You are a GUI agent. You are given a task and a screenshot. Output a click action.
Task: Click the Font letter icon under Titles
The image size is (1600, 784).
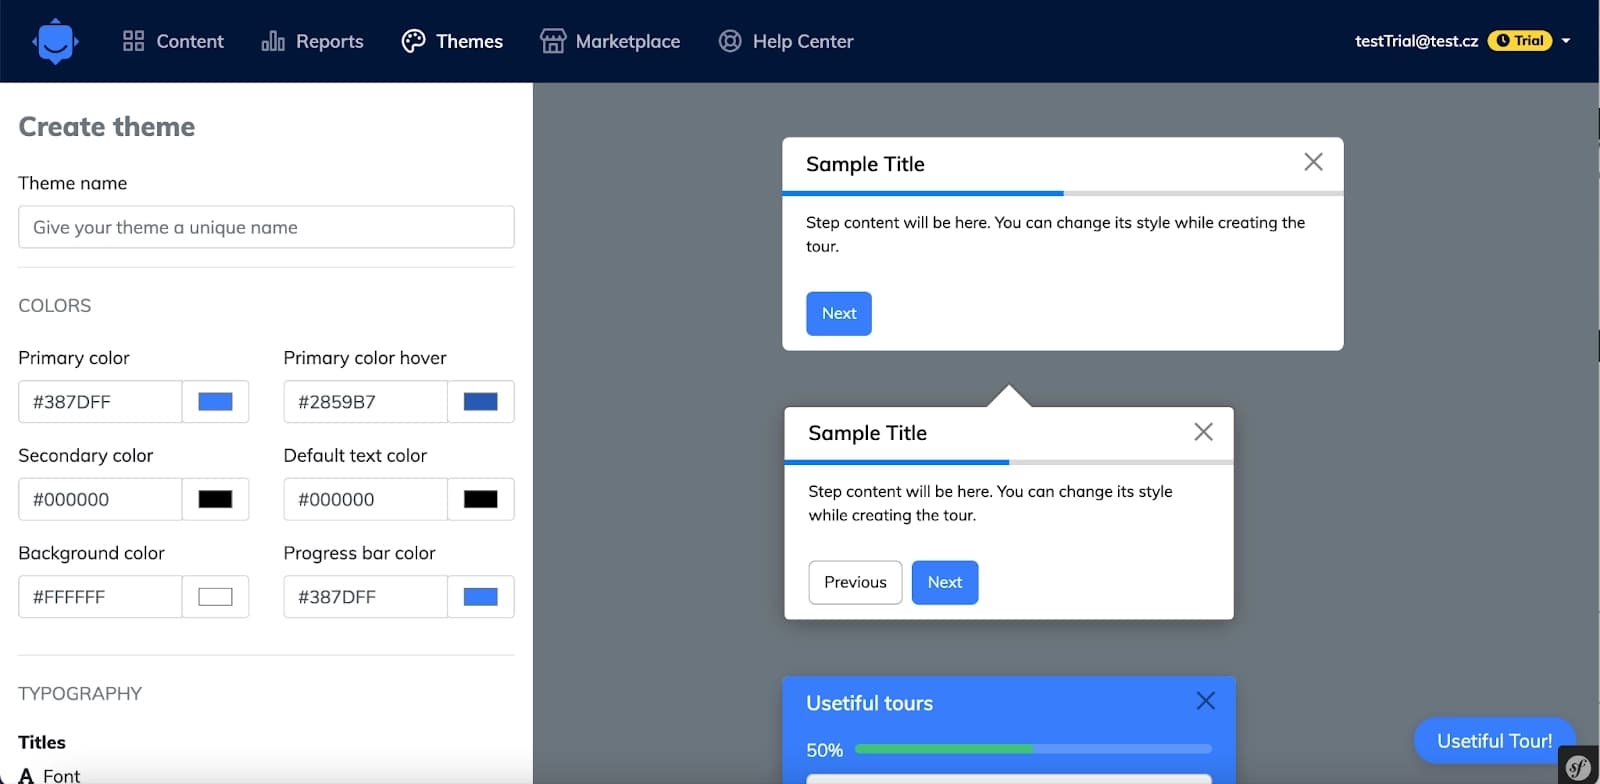(26, 776)
